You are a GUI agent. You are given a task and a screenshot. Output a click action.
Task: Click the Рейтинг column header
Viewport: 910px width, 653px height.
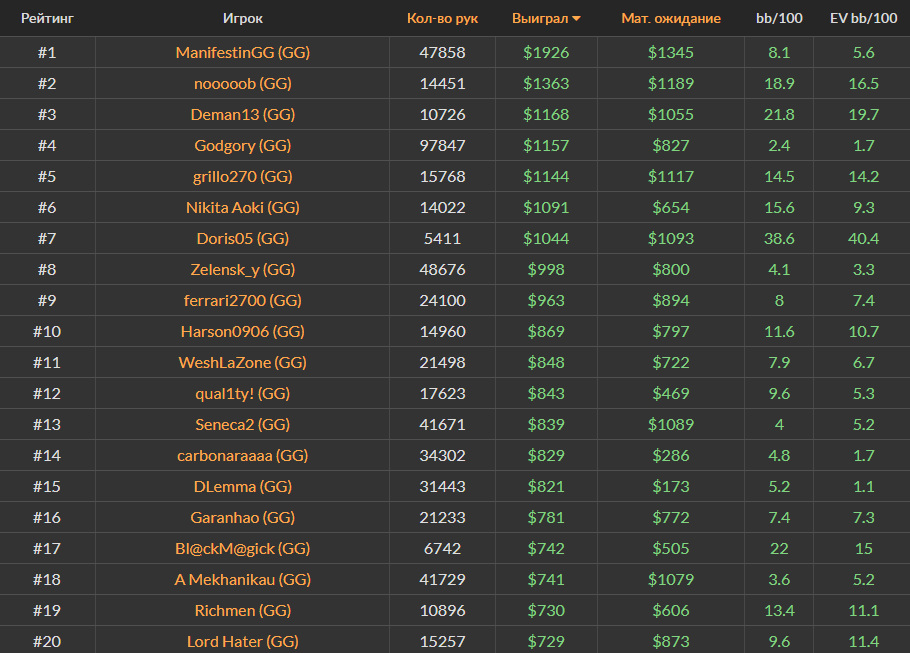(x=47, y=18)
